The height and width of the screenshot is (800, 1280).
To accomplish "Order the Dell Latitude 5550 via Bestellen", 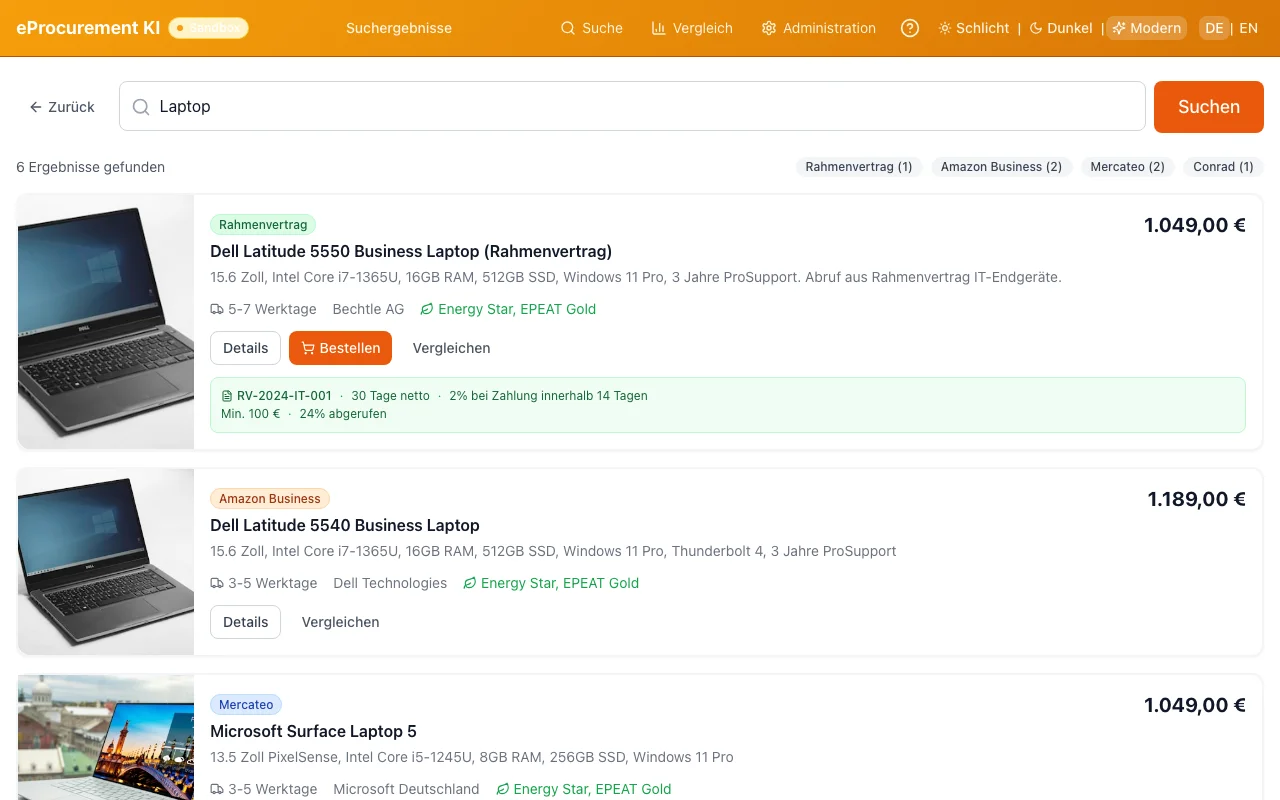I will 340,348.
